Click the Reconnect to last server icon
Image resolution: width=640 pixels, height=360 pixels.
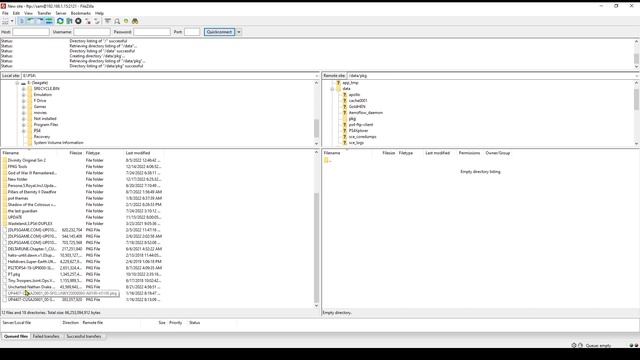pos(97,21)
